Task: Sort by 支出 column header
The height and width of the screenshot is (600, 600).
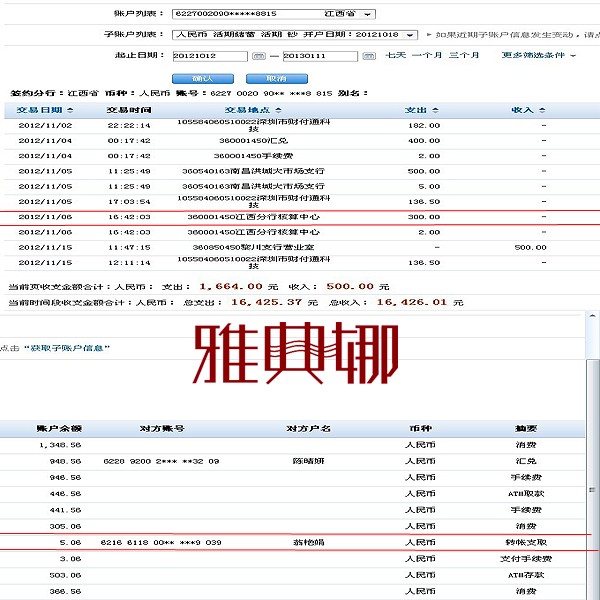Action: 416,110
